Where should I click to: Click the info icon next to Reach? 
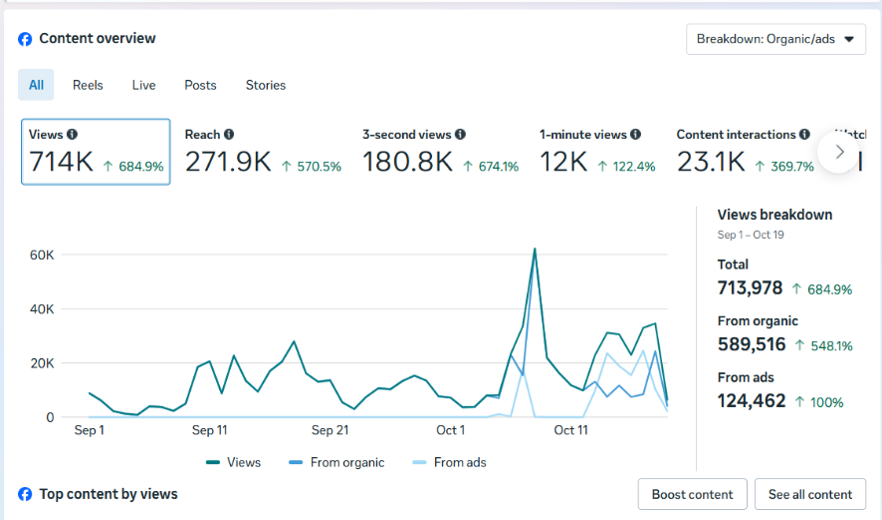click(x=228, y=135)
